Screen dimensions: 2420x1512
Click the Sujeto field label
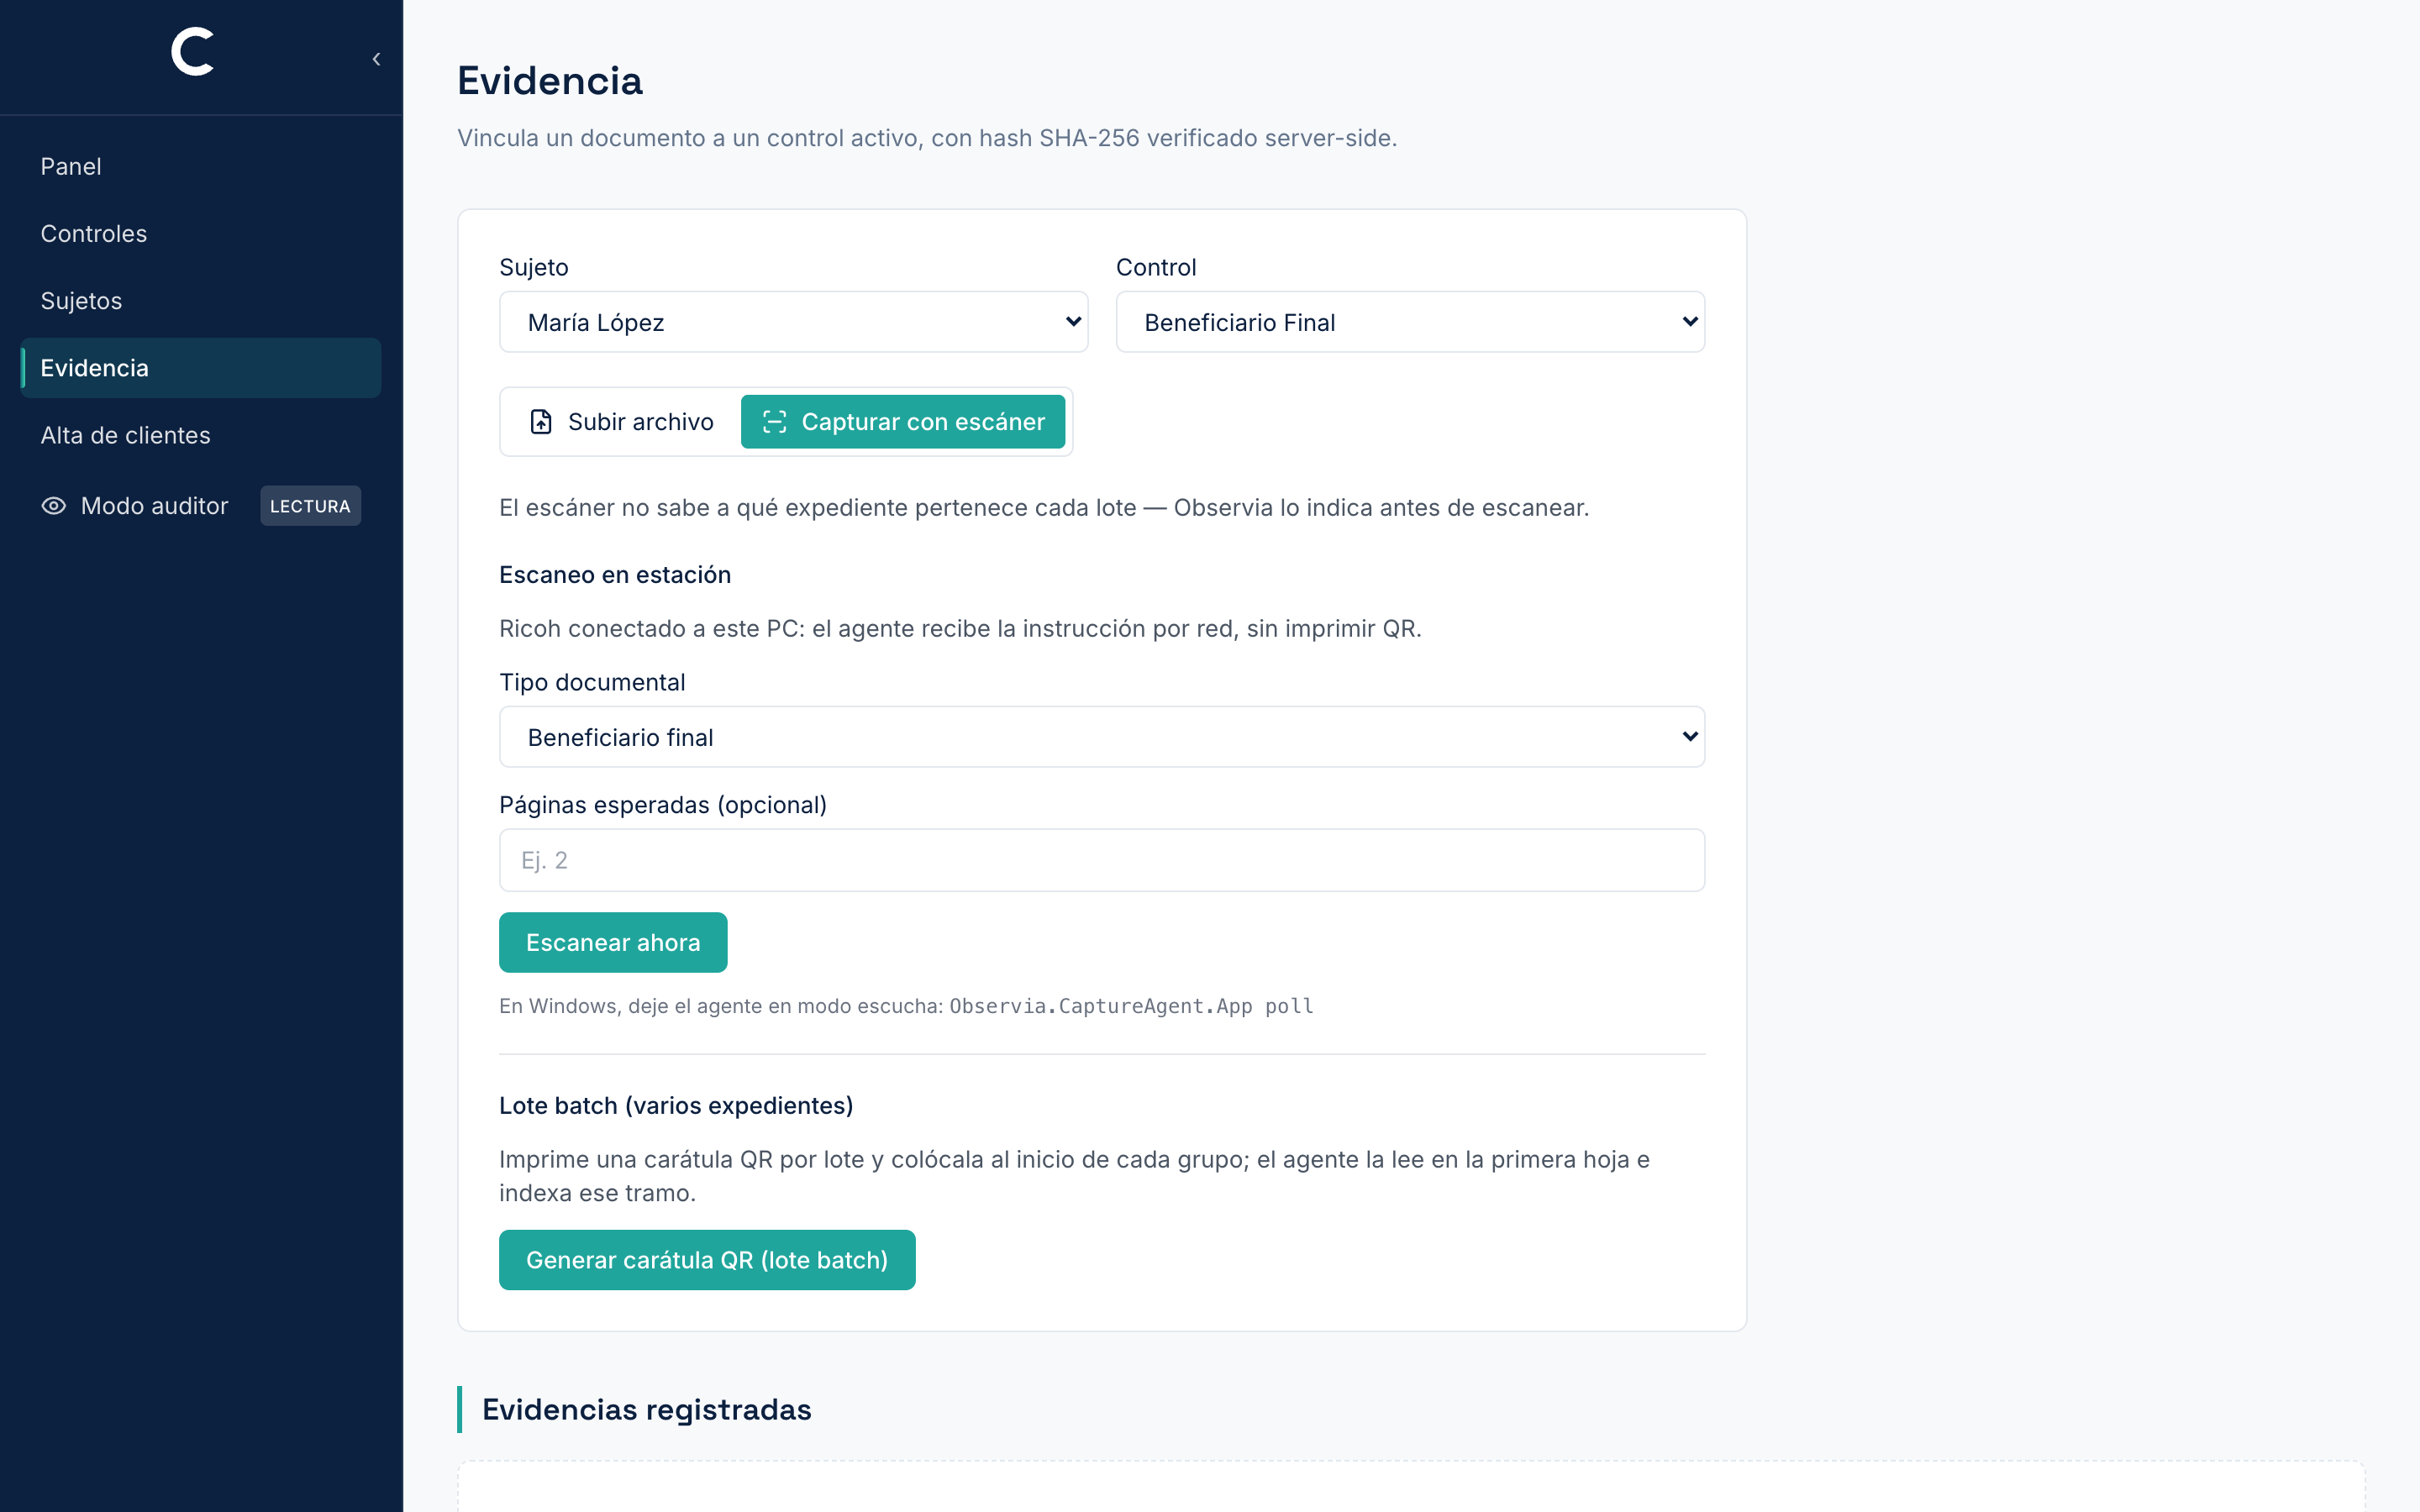534,267
